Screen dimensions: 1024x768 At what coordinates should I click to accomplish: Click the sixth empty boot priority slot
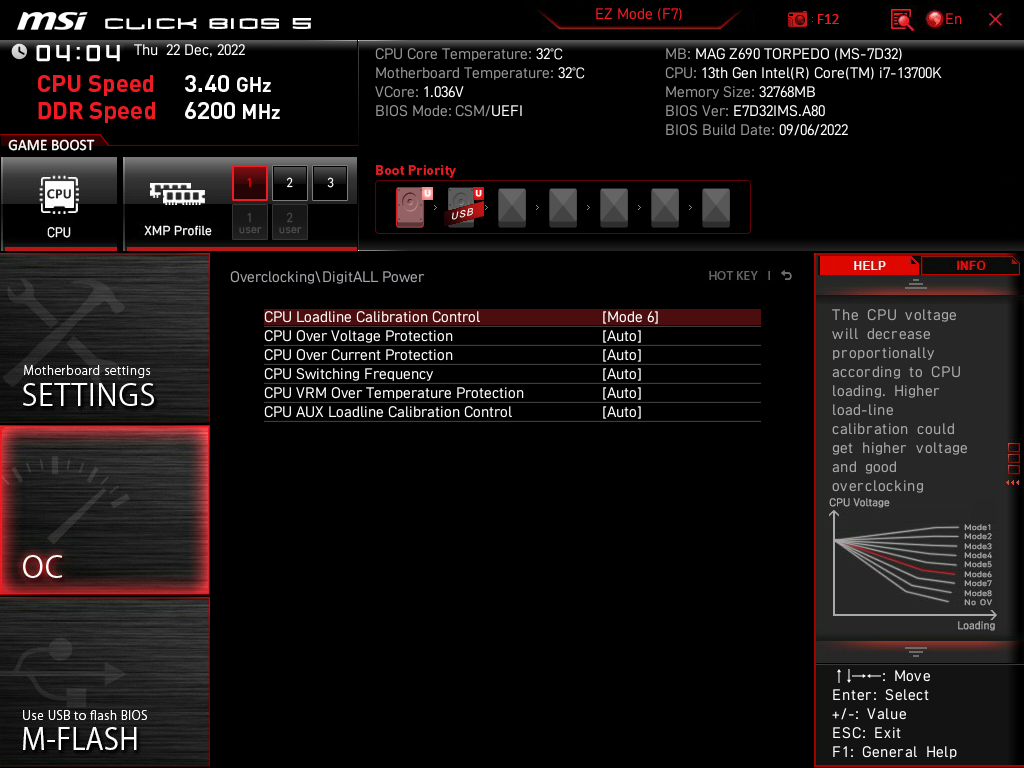click(665, 208)
